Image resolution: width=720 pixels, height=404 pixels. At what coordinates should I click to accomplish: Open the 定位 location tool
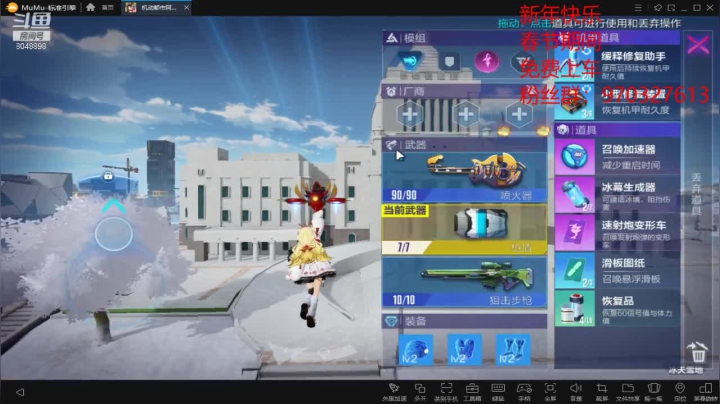[680, 392]
